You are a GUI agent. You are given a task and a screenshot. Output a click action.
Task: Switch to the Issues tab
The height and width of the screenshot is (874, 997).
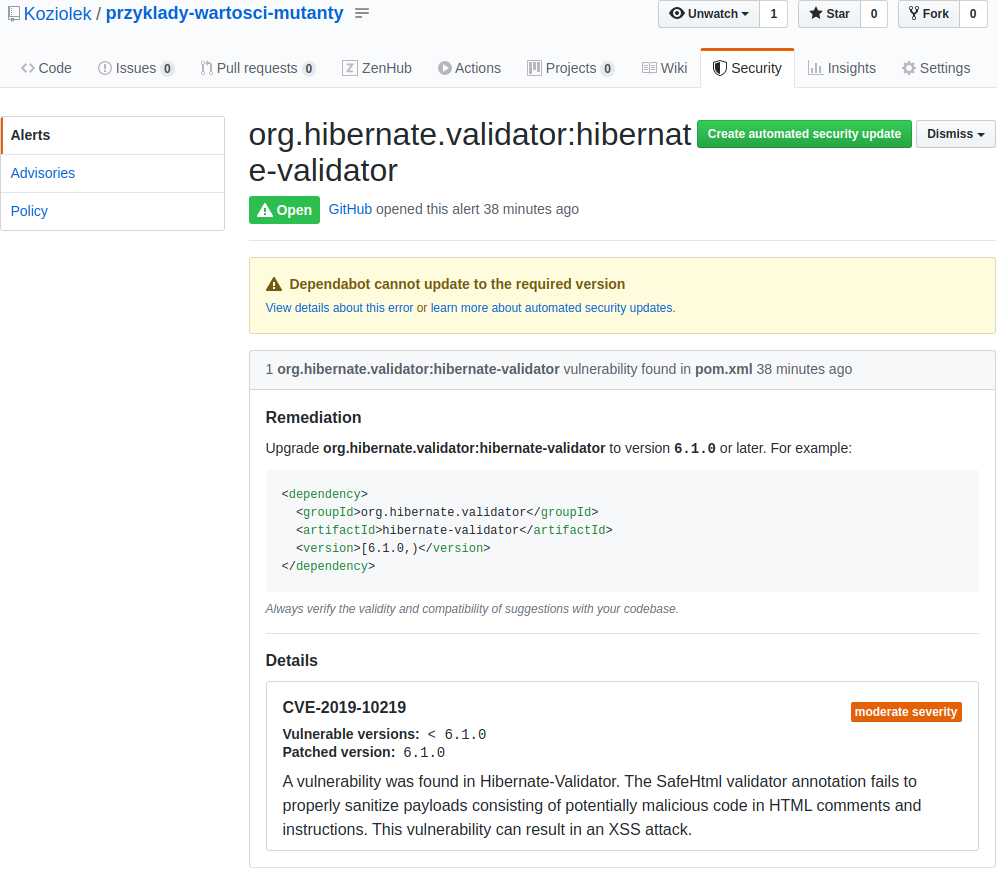(136, 68)
